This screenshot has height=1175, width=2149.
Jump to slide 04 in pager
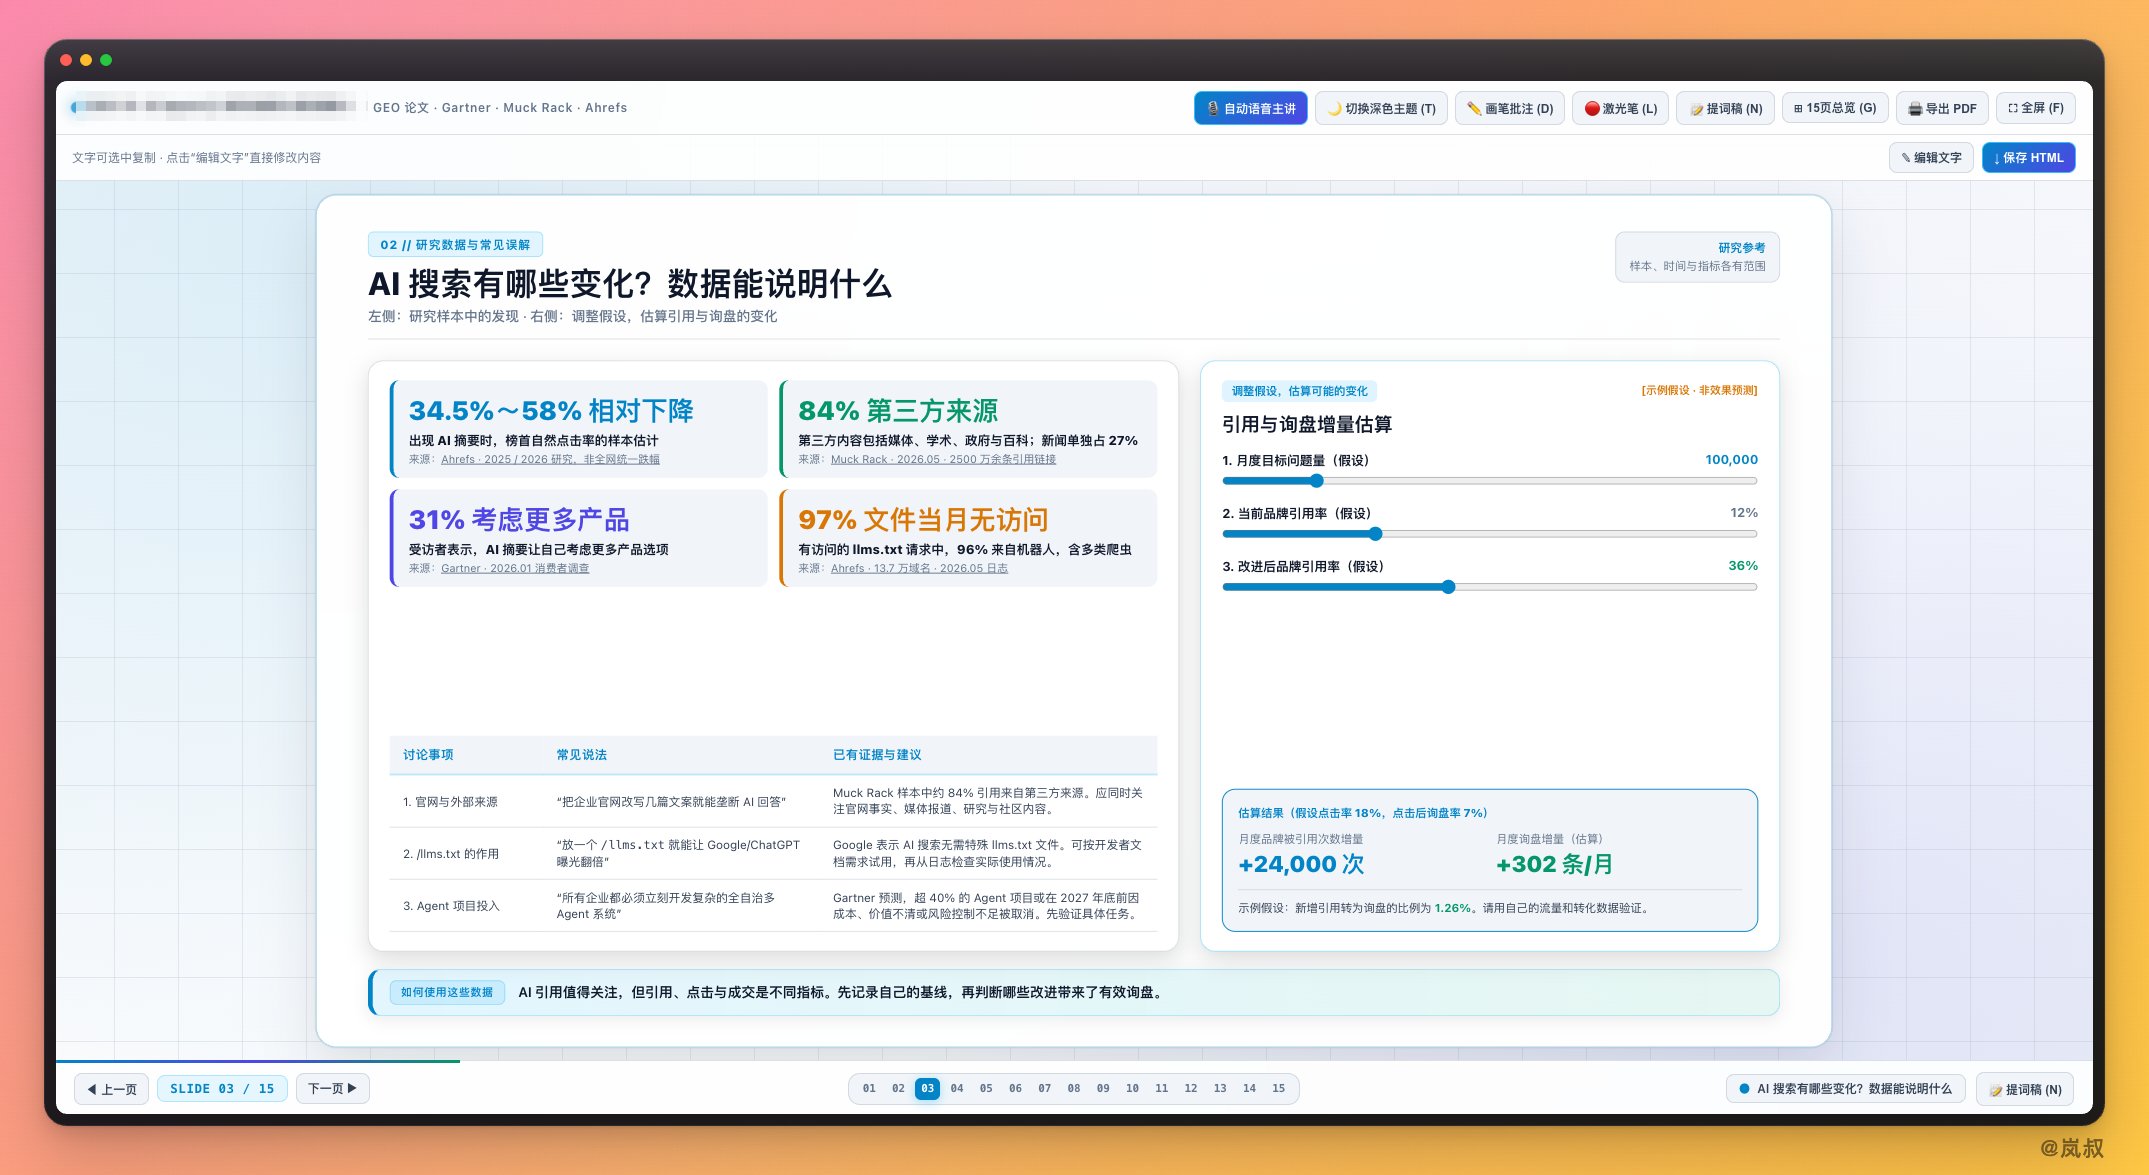click(x=957, y=1088)
